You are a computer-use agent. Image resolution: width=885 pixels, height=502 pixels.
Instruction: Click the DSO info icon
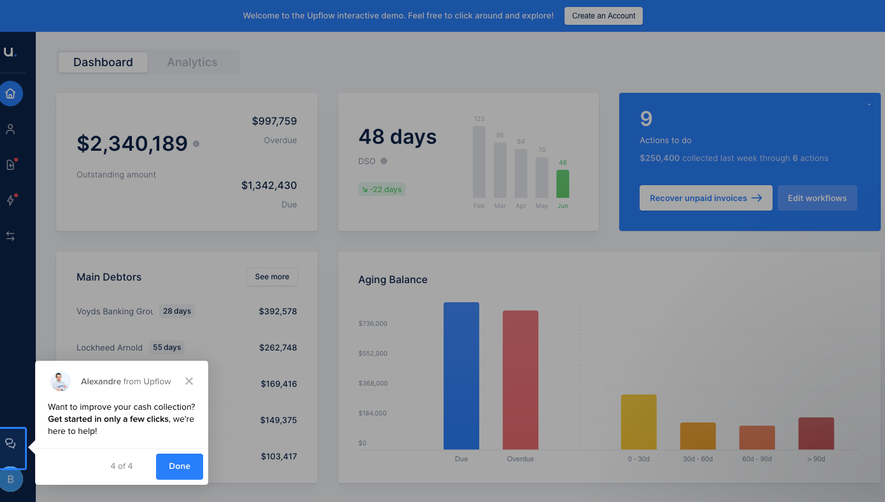pyautogui.click(x=384, y=161)
